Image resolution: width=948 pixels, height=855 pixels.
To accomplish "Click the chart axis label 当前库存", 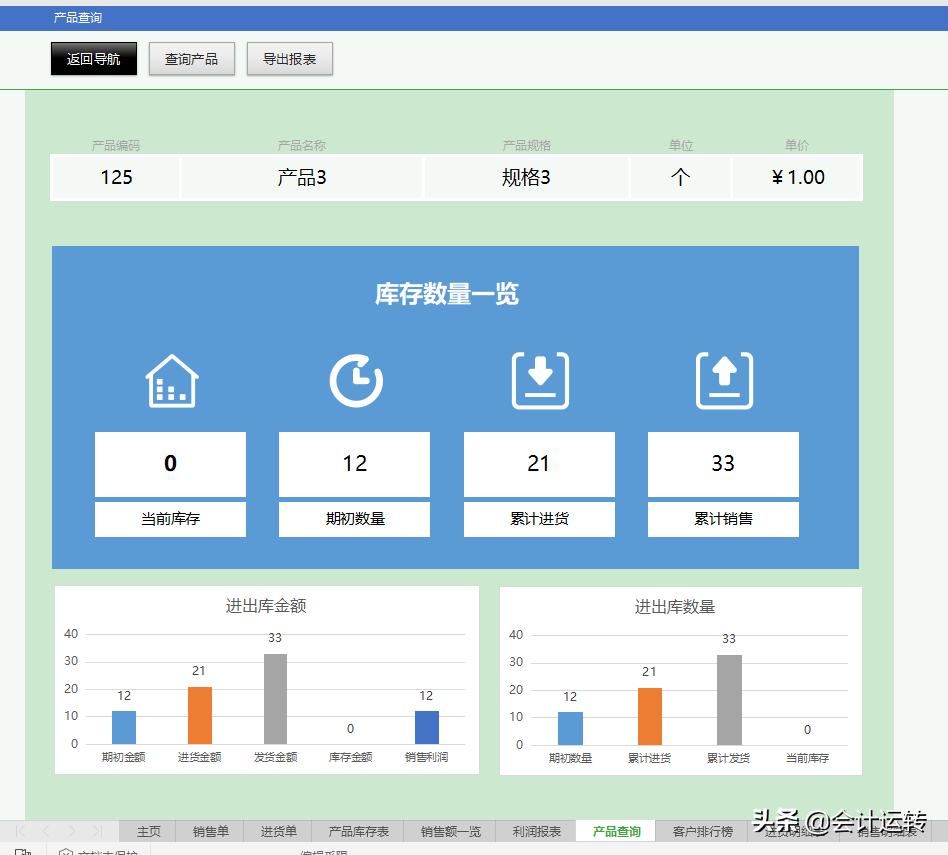I will [807, 758].
